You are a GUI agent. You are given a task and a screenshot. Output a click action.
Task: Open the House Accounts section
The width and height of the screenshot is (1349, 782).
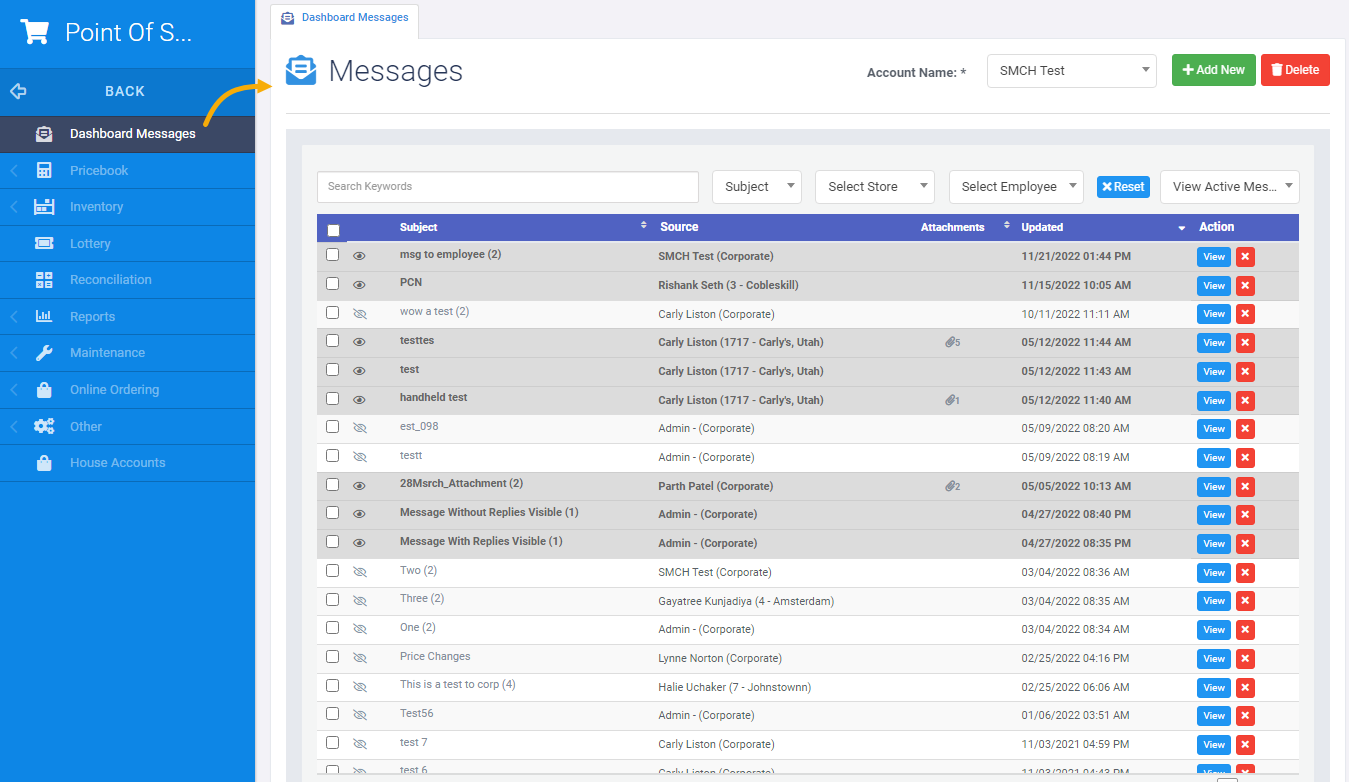pyautogui.click(x=42, y=462)
